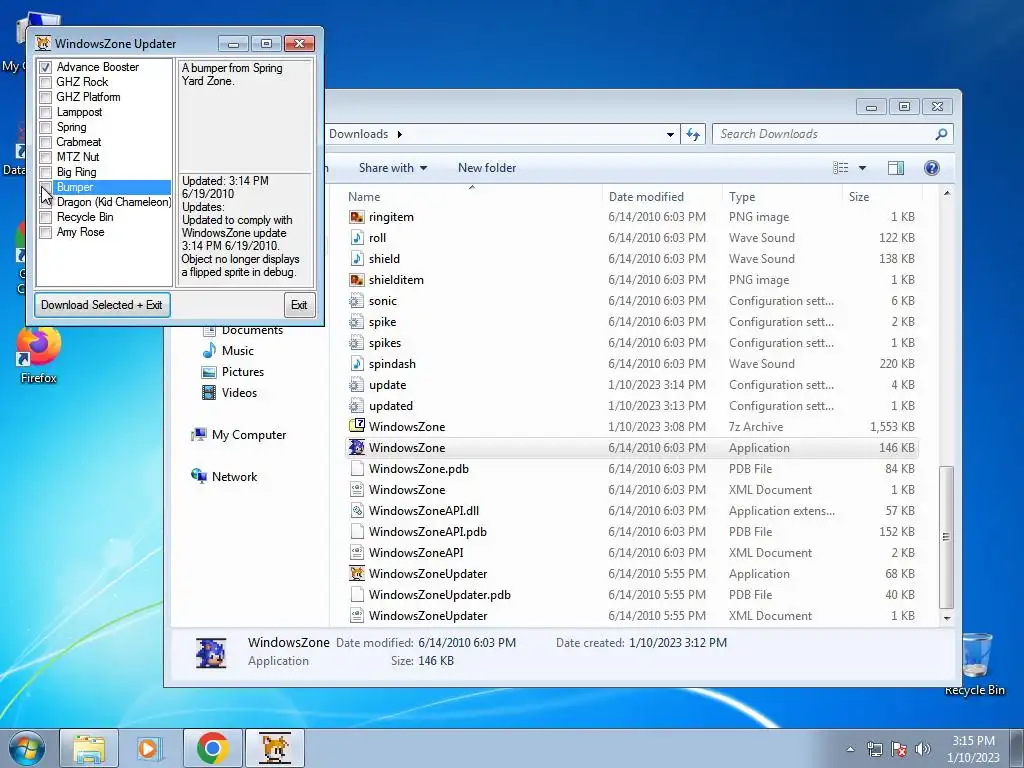Select the WindowsZone Application Sonic icon
1024x768 pixels.
point(357,447)
